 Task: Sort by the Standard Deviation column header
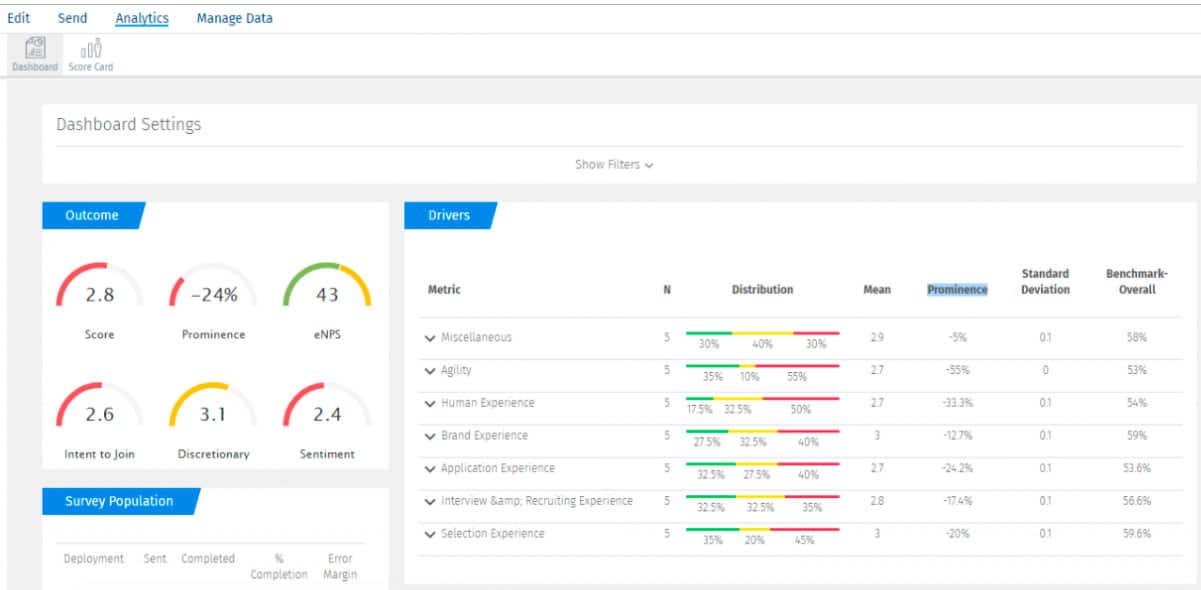(1045, 281)
